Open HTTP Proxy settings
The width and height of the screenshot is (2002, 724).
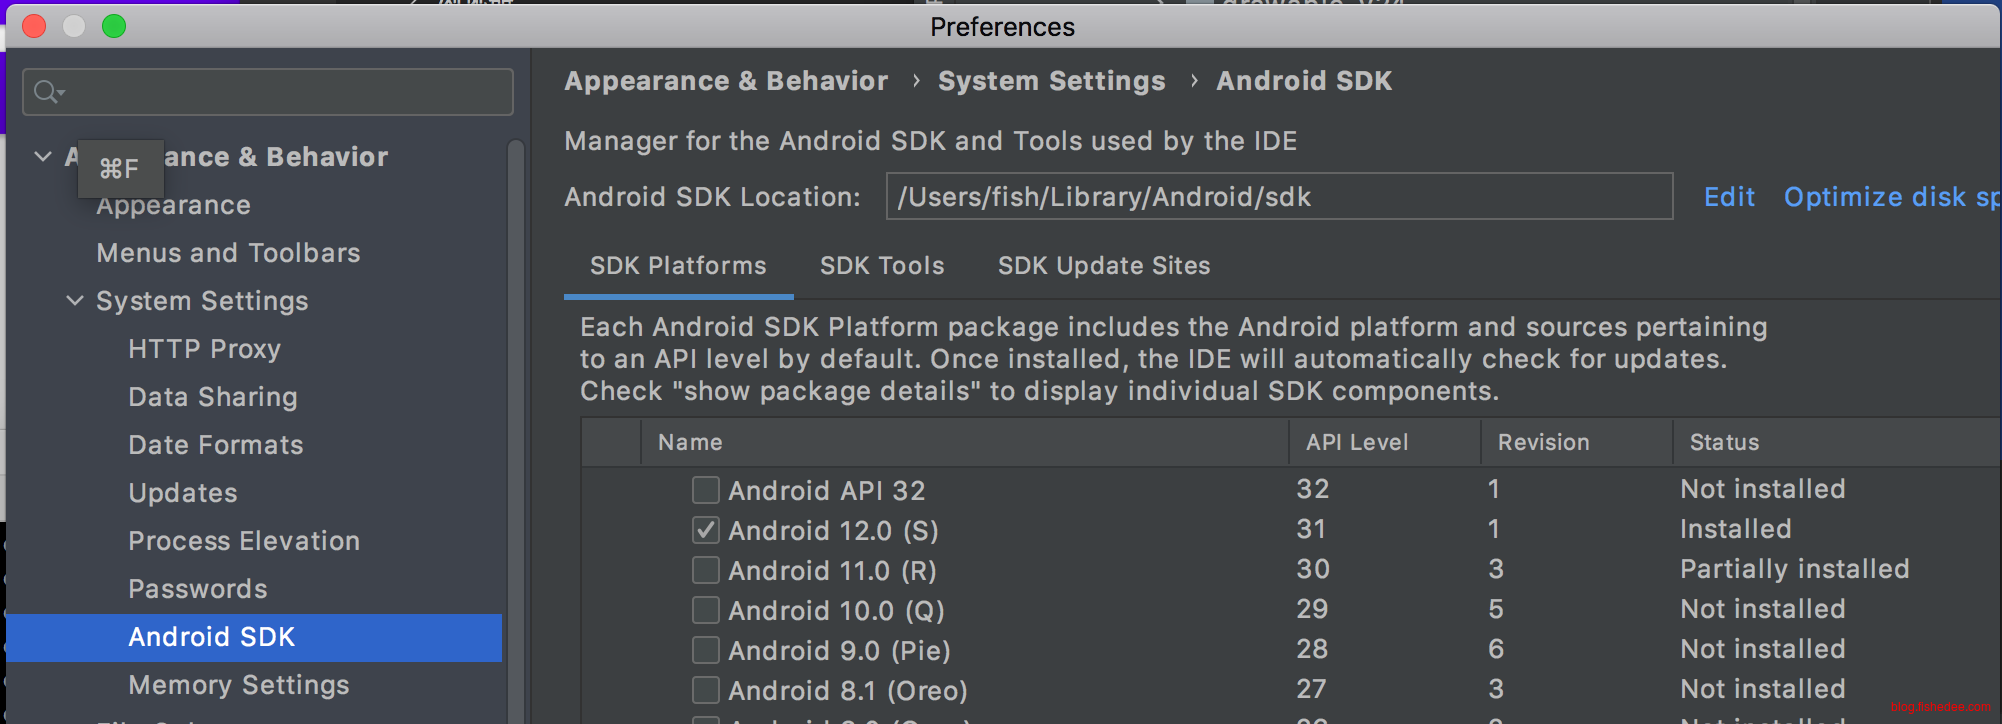tap(204, 349)
